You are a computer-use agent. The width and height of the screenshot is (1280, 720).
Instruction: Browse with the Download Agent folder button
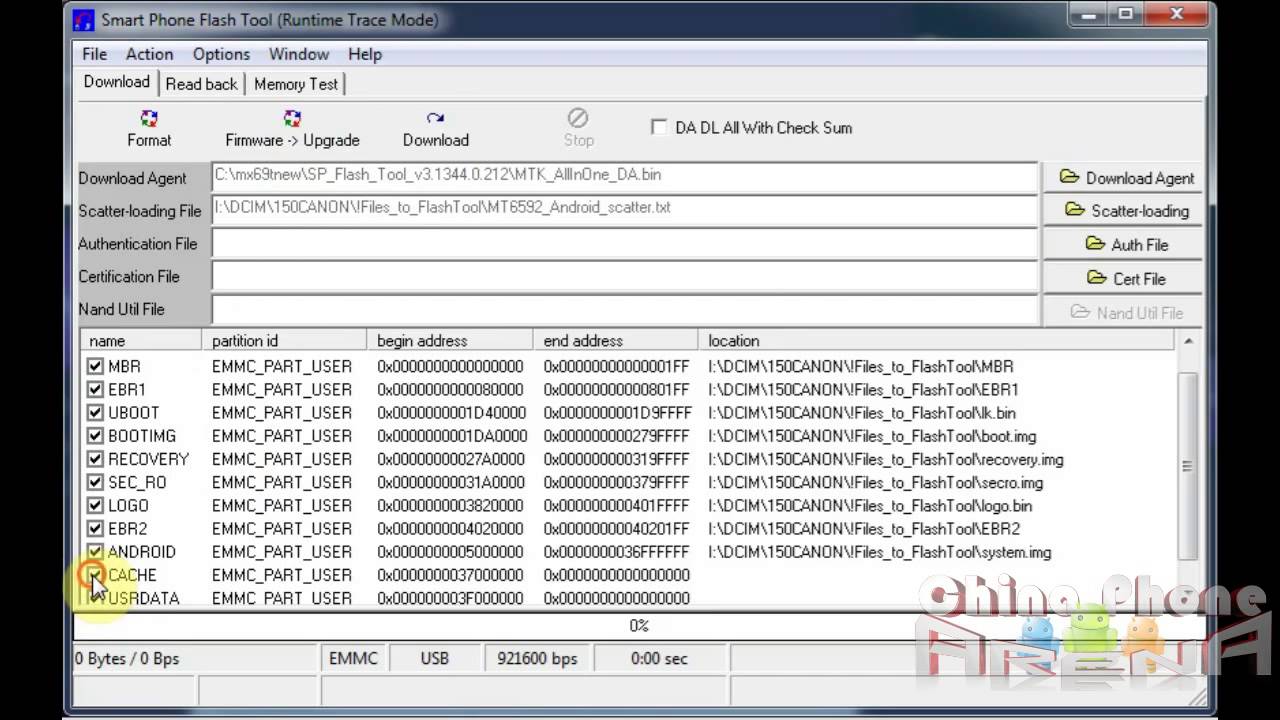1126,178
